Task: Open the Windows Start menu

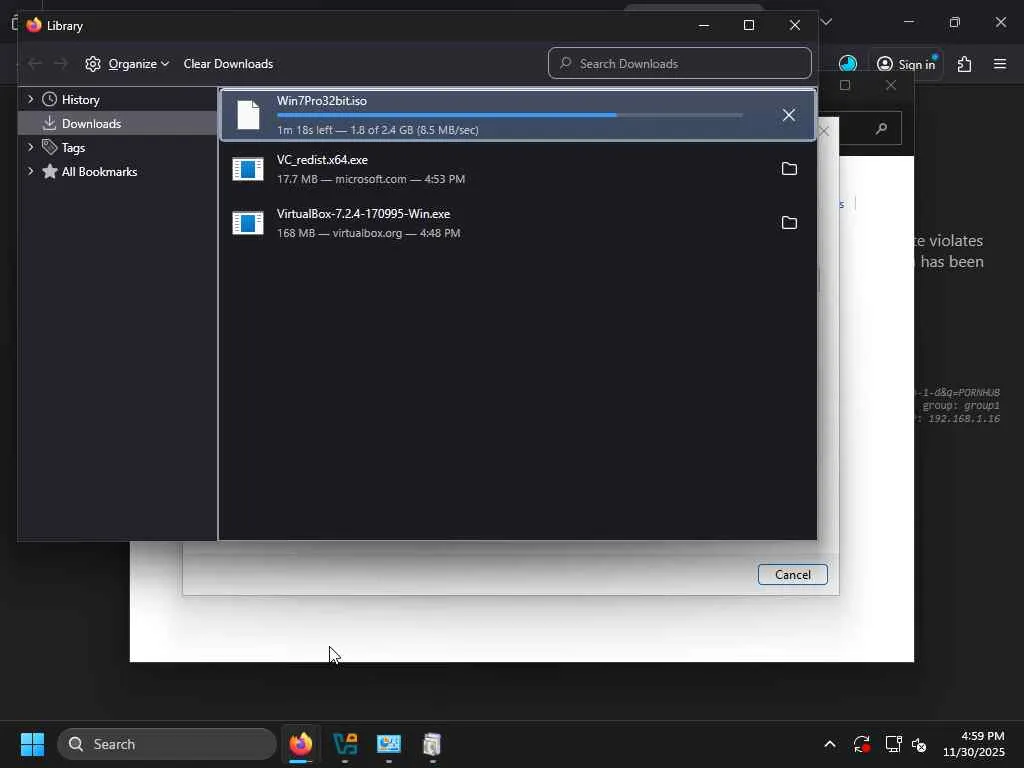Action: 32,744
